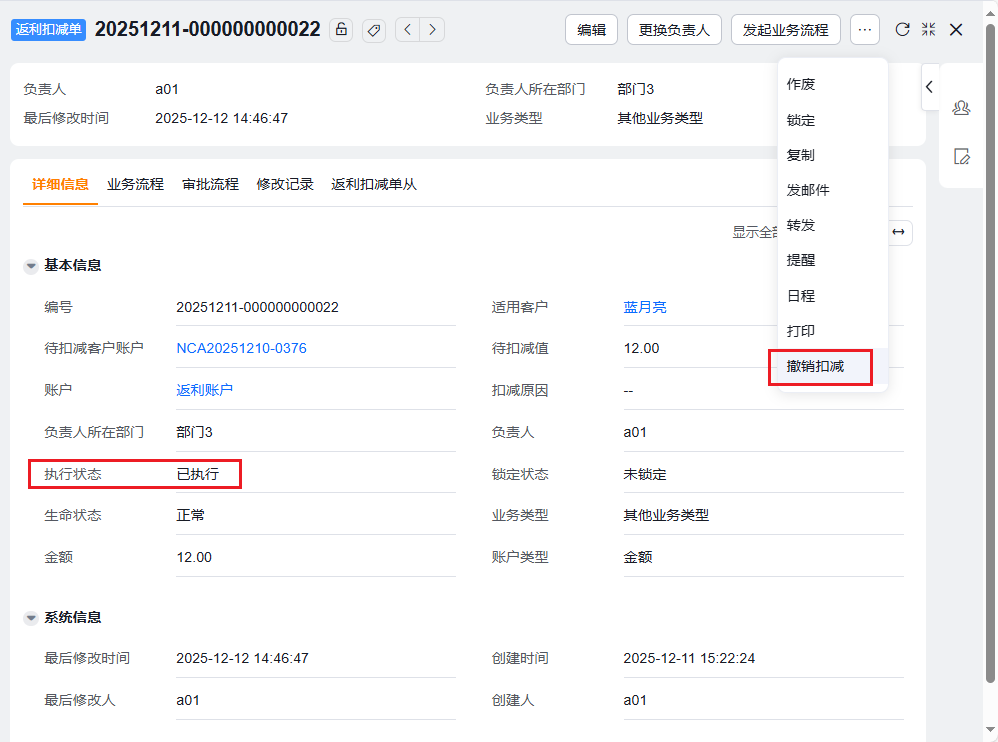Switch to the 业务流程 tab
Viewport: 998px width, 742px height.
(135, 185)
